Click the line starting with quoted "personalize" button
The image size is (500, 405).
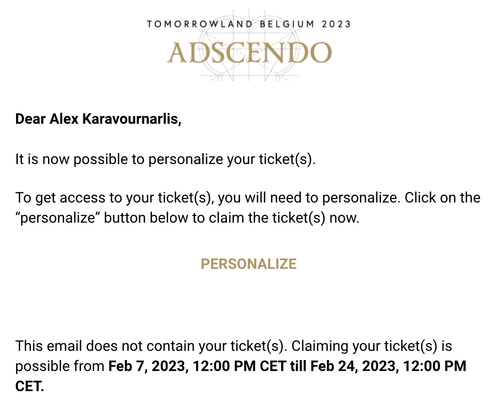(x=187, y=218)
